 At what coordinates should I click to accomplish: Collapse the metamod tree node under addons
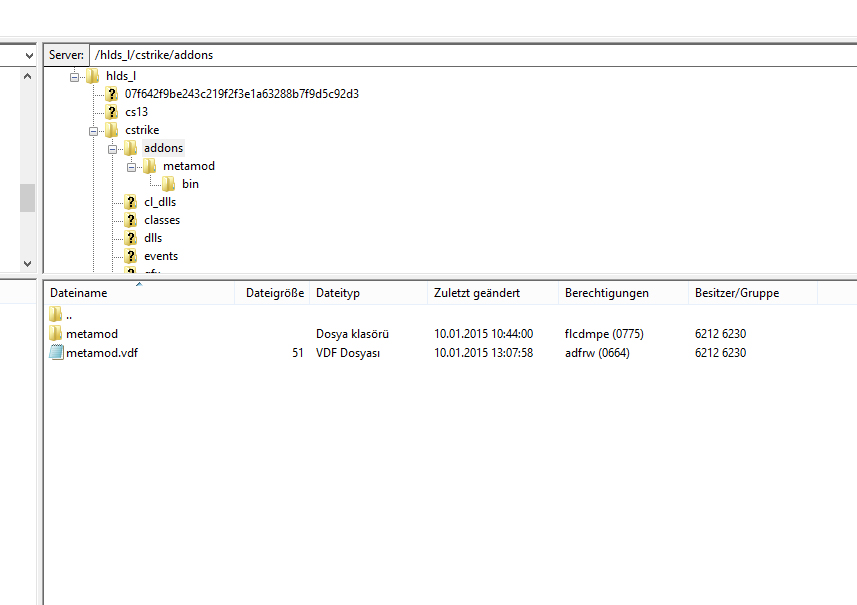[132, 166]
